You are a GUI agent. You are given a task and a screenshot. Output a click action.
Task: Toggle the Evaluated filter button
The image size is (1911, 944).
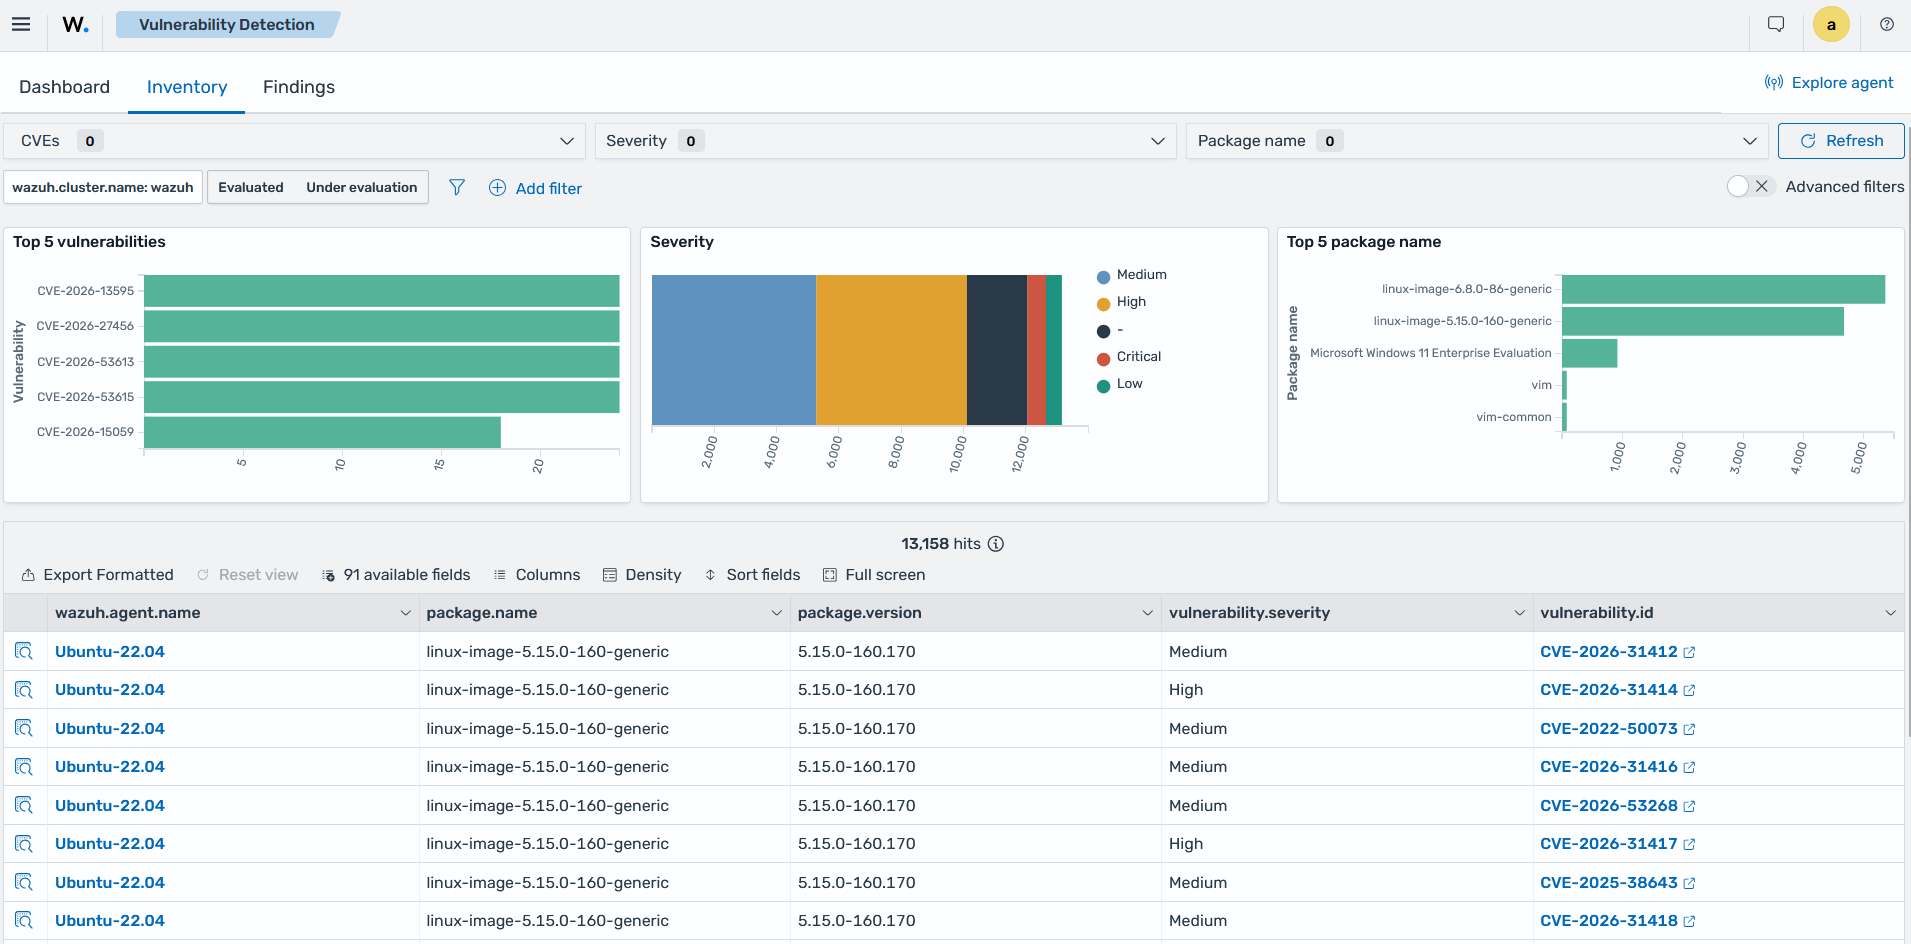[251, 187]
